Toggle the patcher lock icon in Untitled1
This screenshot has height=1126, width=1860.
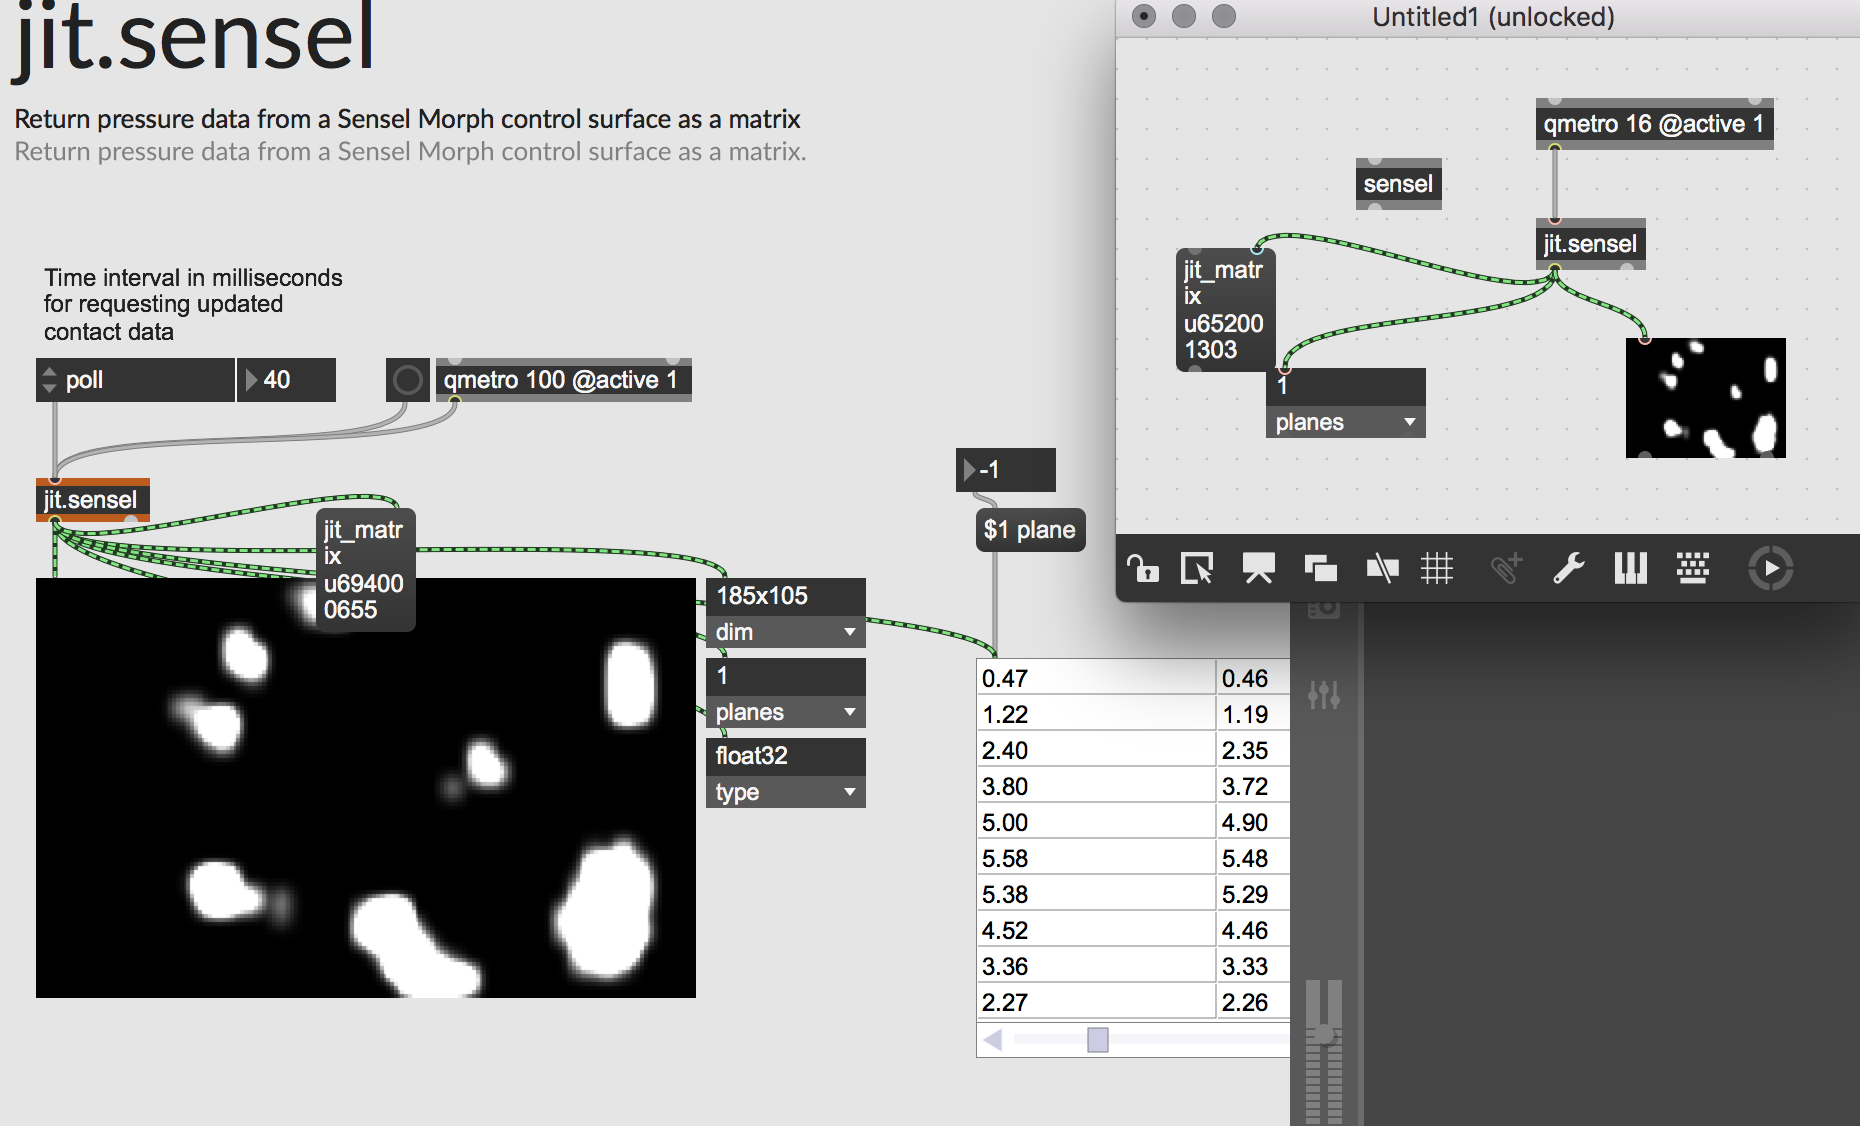pos(1143,569)
